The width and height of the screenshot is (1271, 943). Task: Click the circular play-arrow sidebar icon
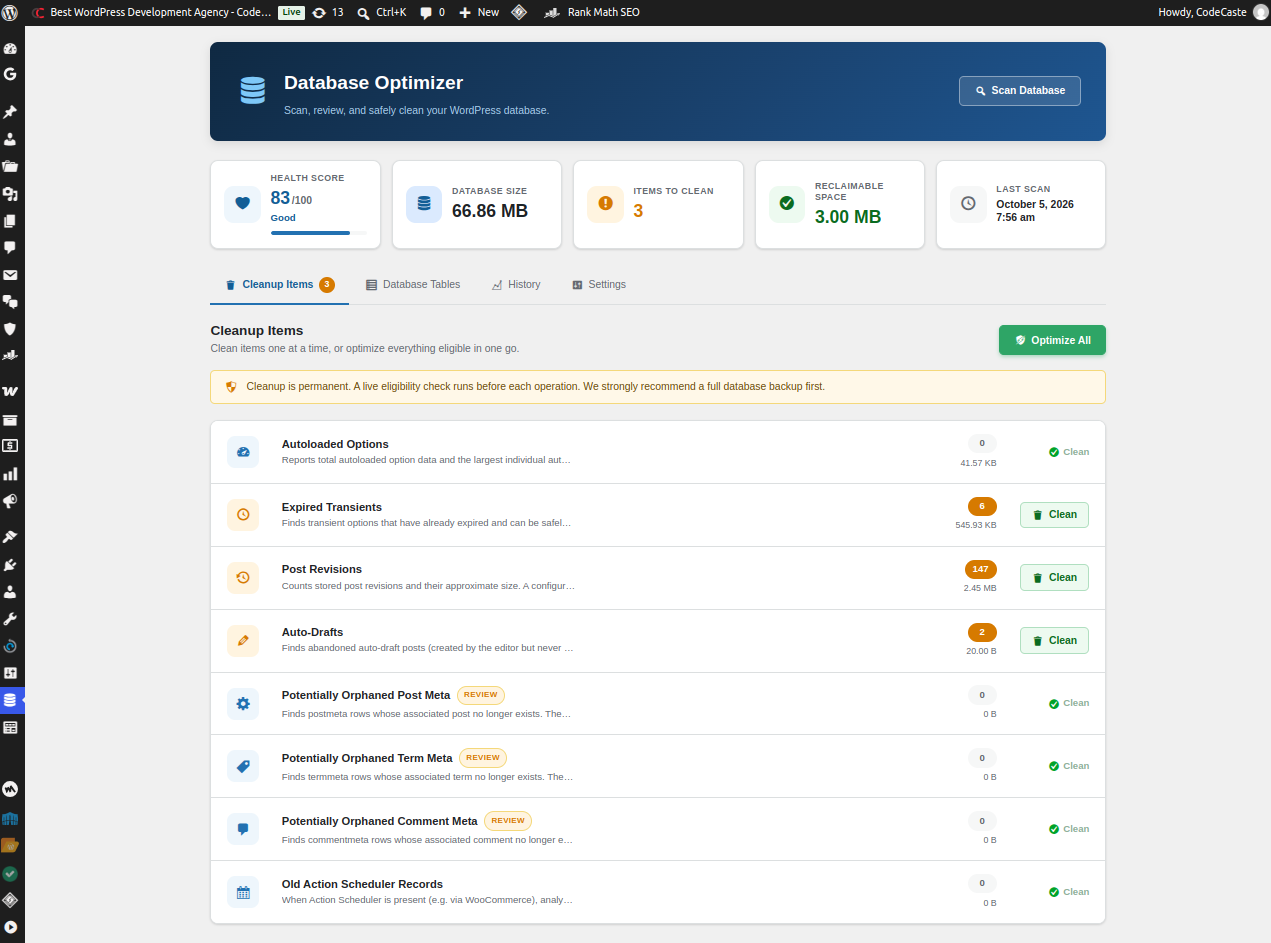click(x=10, y=927)
